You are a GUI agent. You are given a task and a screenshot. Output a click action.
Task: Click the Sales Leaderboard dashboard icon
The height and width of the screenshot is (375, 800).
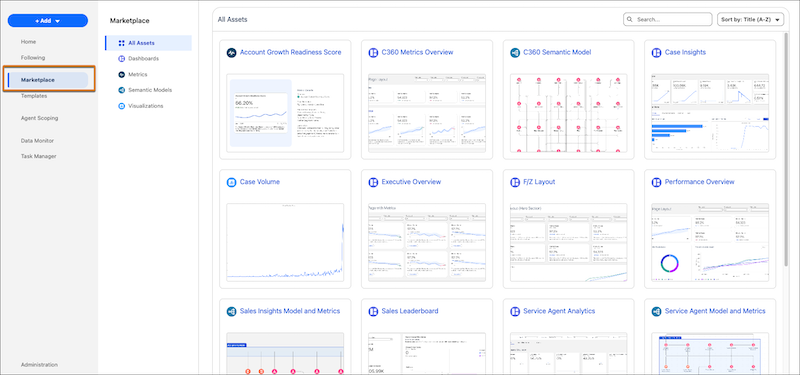[373, 311]
